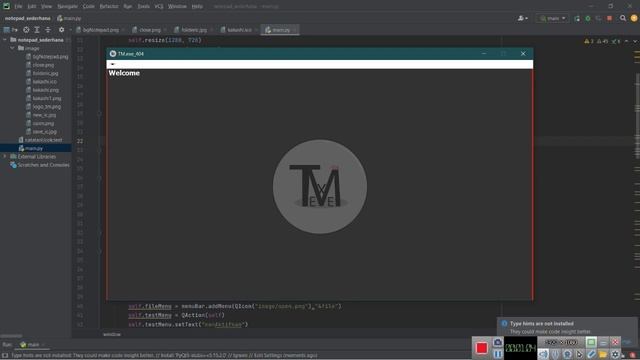Click the red stop recording button
Screen dimensions: 640x360
482,348
